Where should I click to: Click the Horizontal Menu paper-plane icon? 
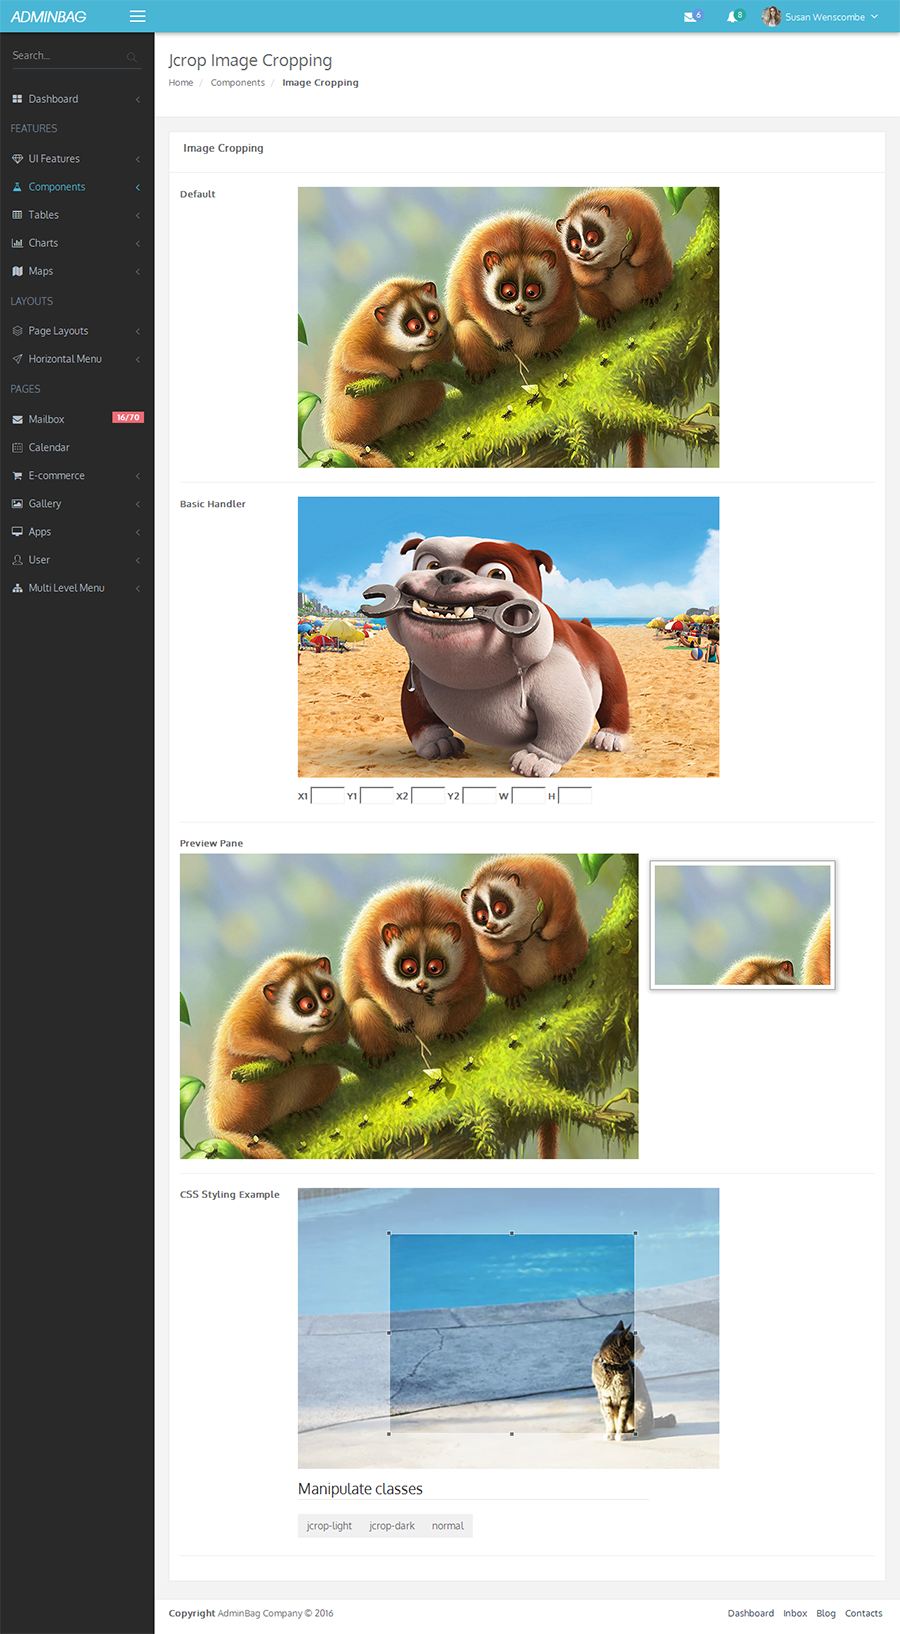[17, 359]
